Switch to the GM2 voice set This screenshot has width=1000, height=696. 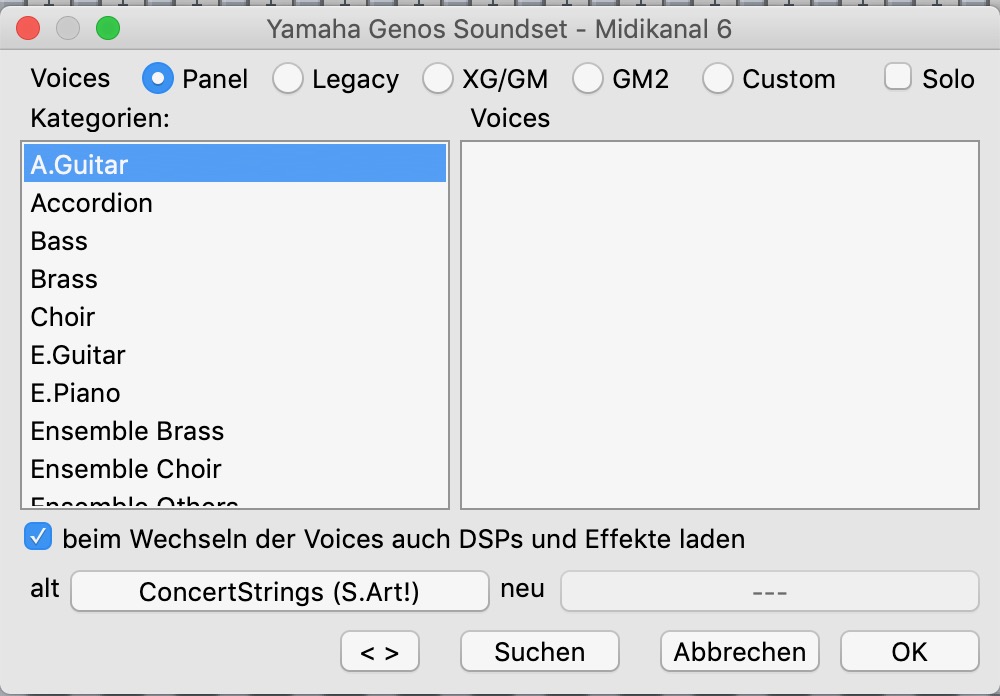click(x=587, y=78)
